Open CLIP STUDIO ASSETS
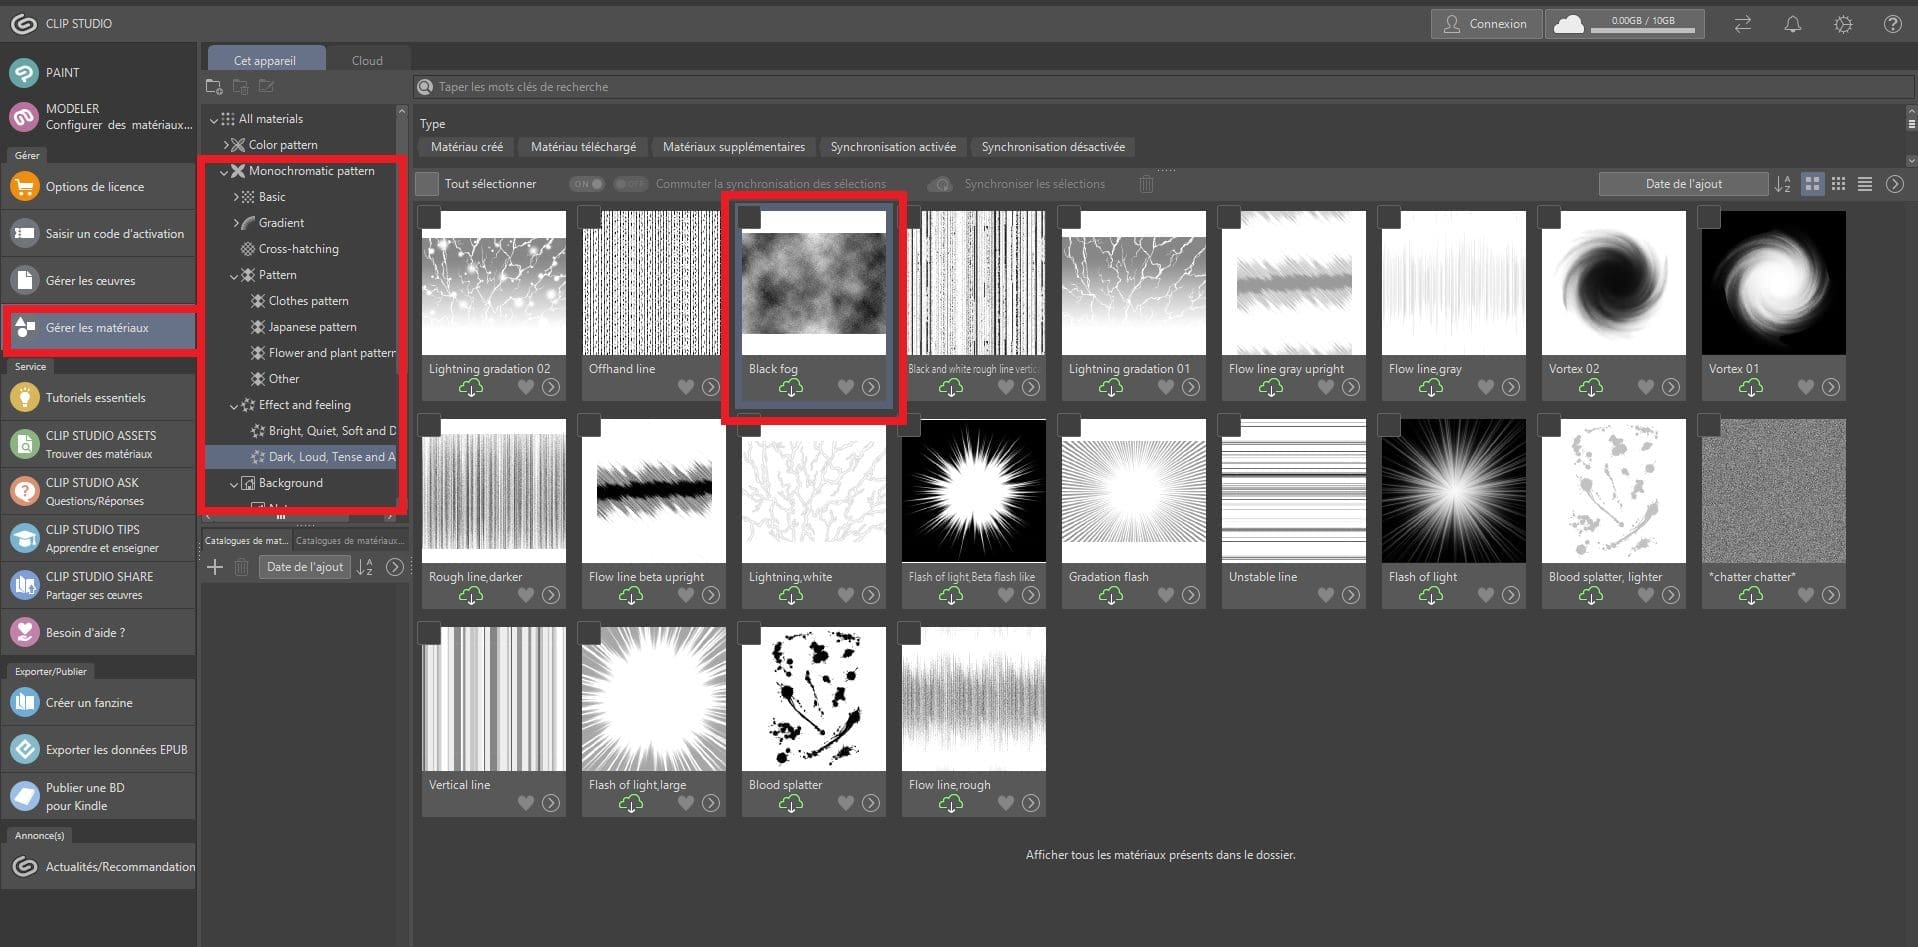The image size is (1918, 947). click(98, 444)
